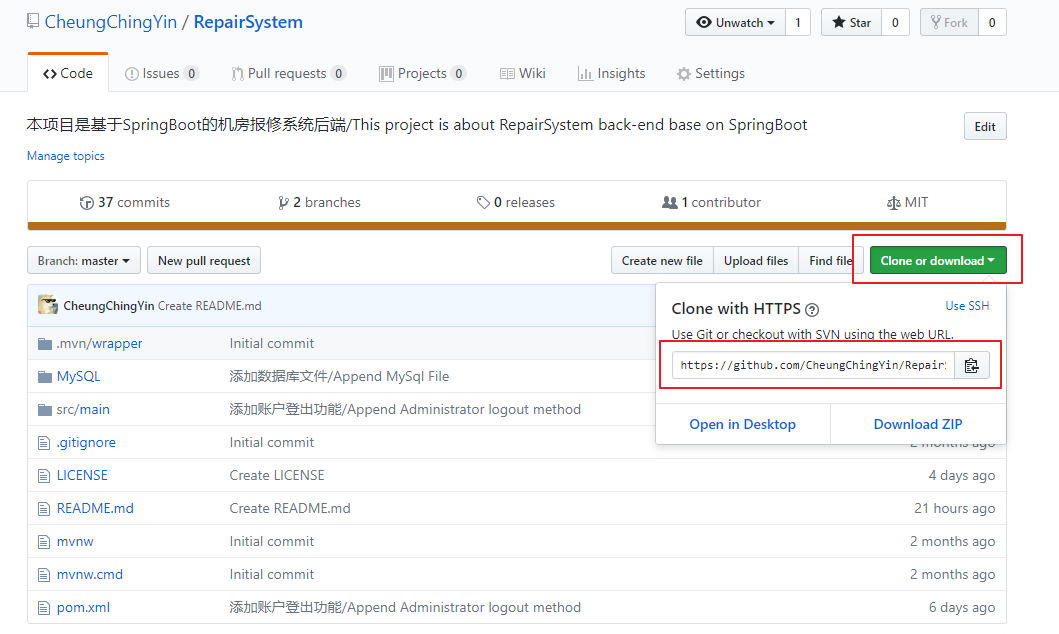Open the Unwatch dropdown

click(735, 22)
